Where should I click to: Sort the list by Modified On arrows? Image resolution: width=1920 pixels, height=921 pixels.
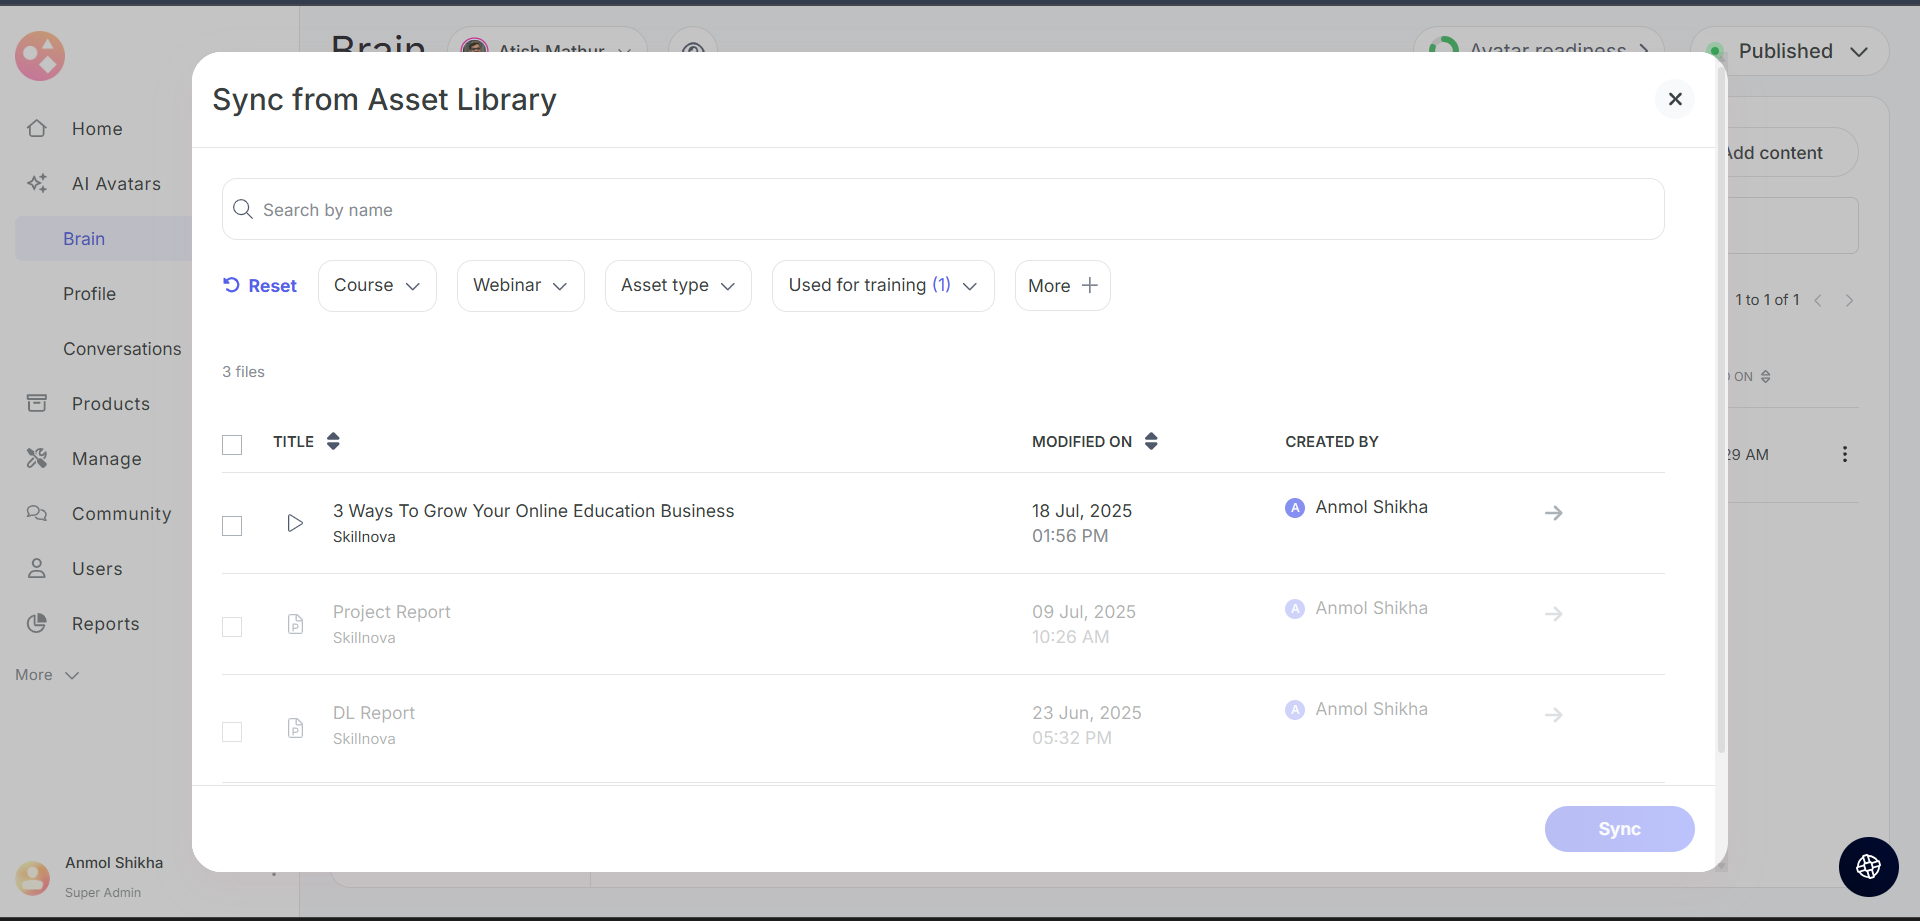(1151, 441)
